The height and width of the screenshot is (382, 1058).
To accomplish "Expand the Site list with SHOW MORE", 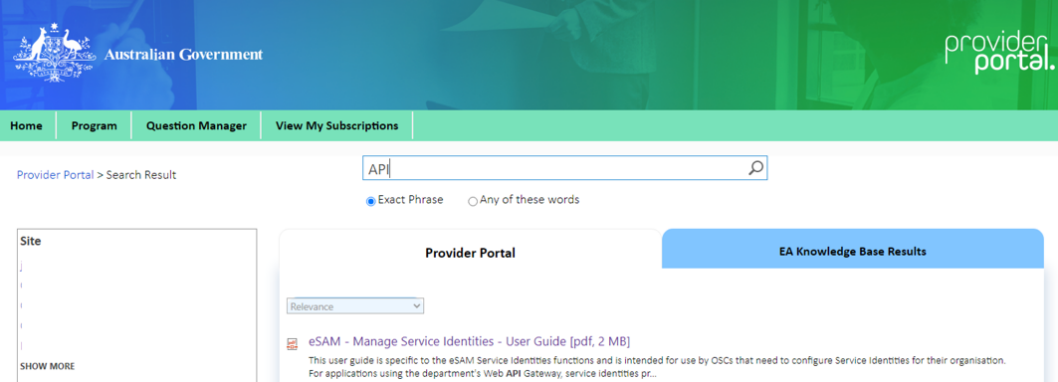I will [x=47, y=366].
